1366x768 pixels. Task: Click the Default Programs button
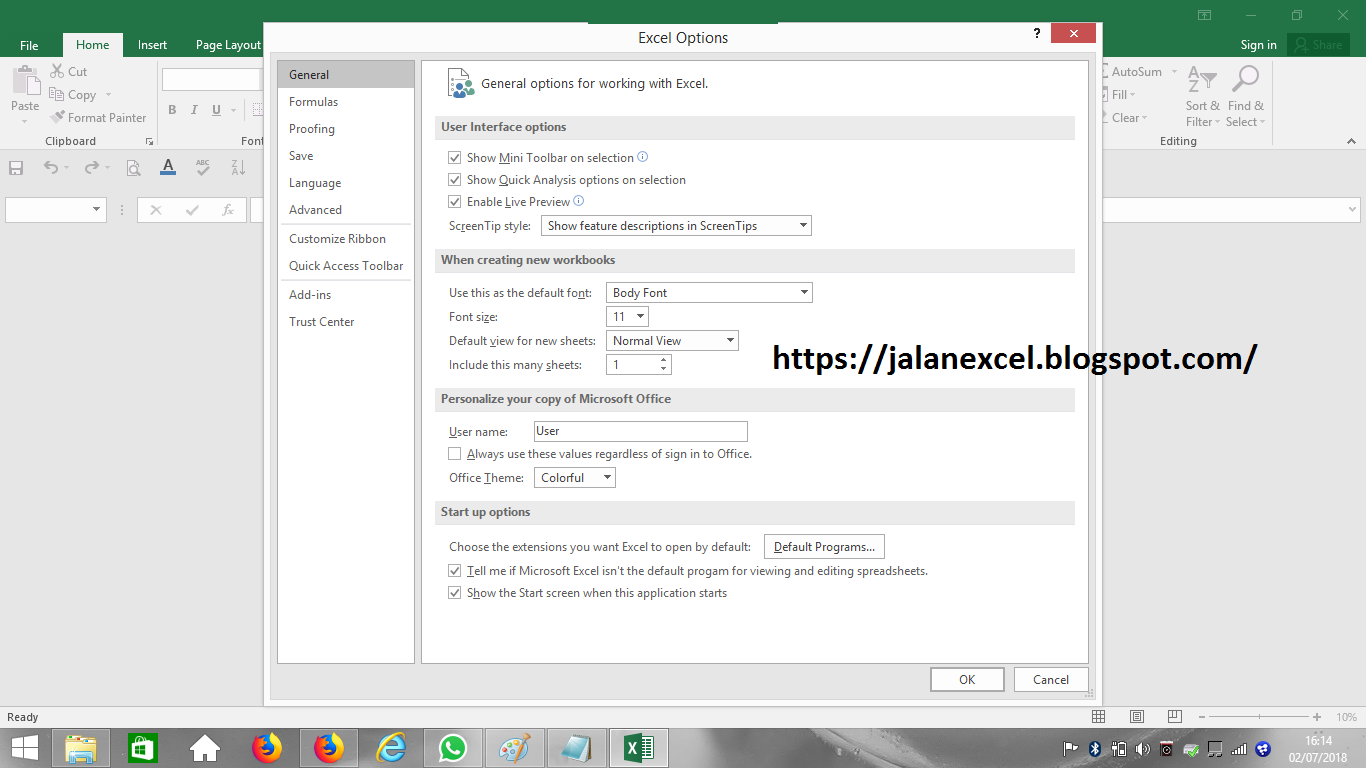coord(824,546)
